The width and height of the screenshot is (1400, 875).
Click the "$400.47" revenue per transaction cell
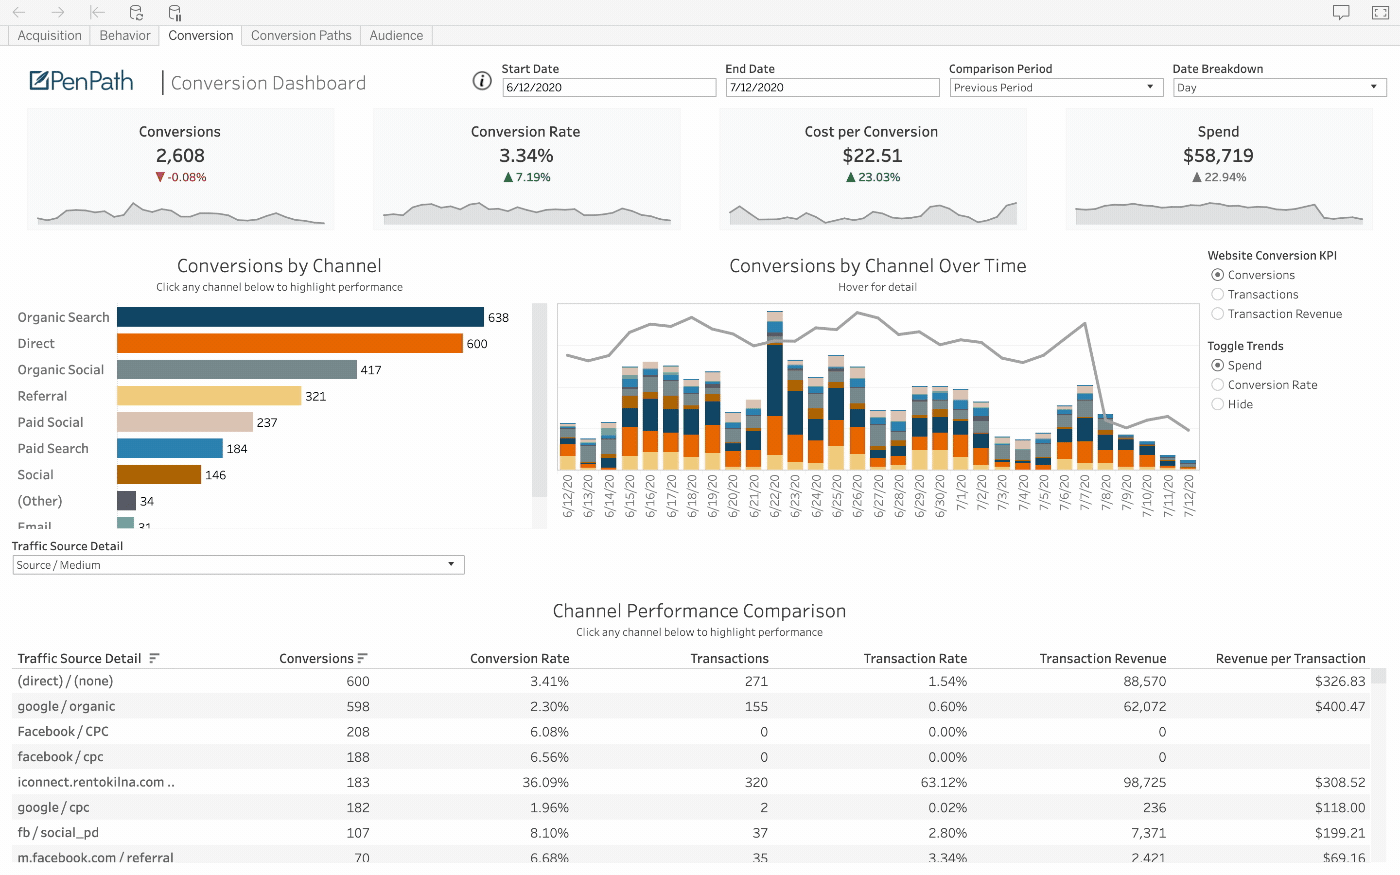click(x=1340, y=706)
